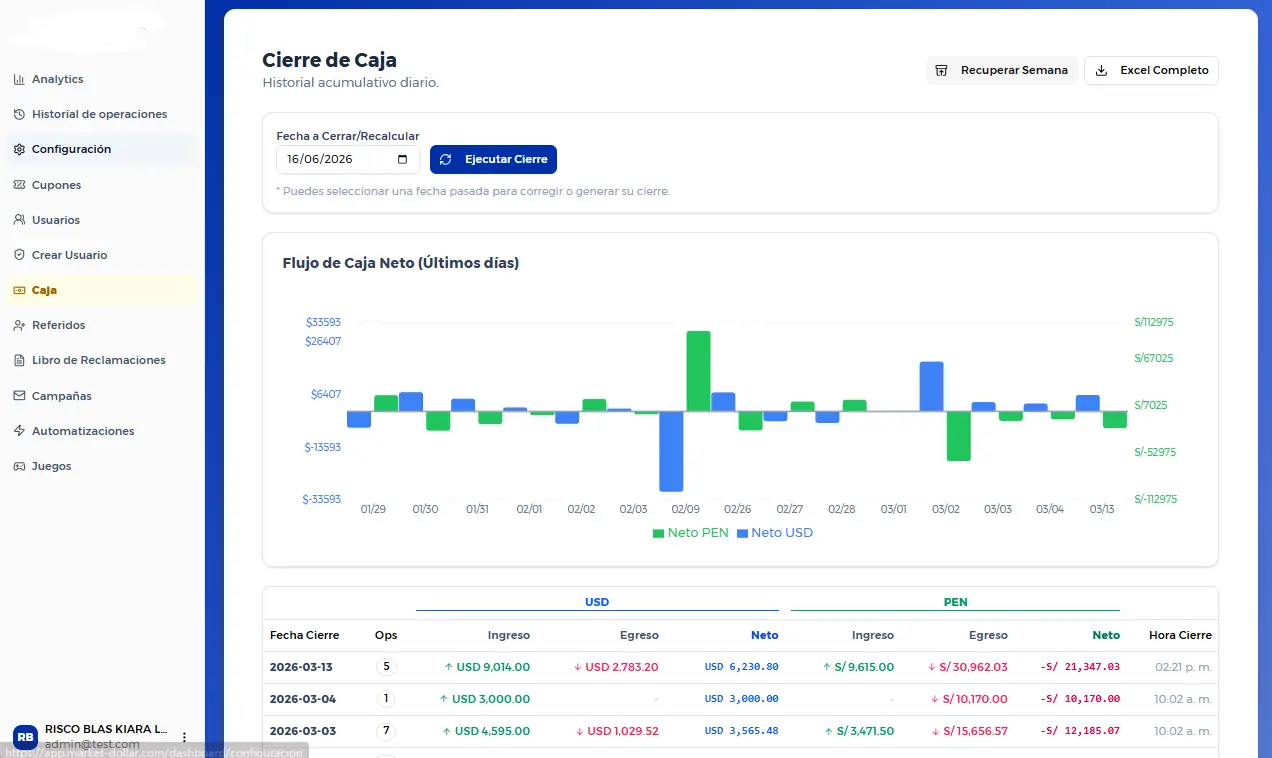Click ops count badge 7
The height and width of the screenshot is (758, 1272).
[386, 731]
